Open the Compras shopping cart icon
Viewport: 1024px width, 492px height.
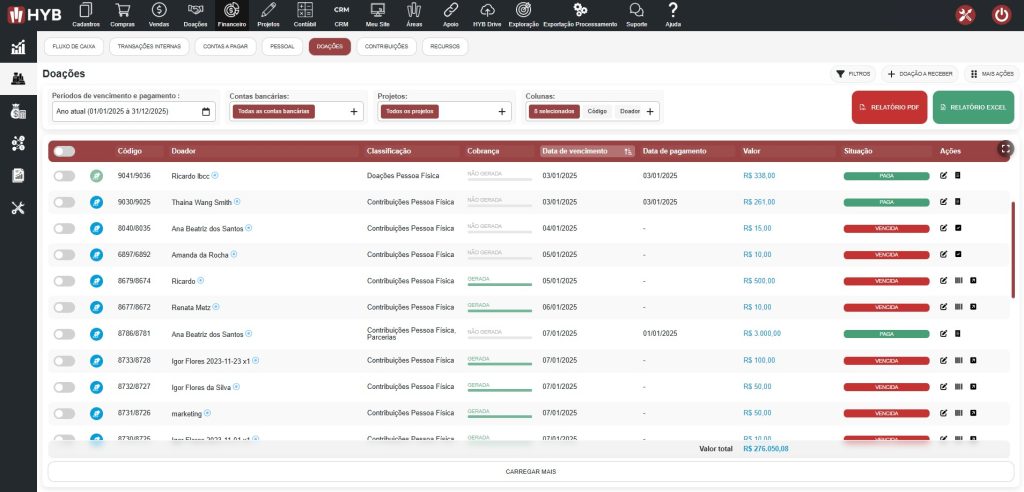(123, 13)
